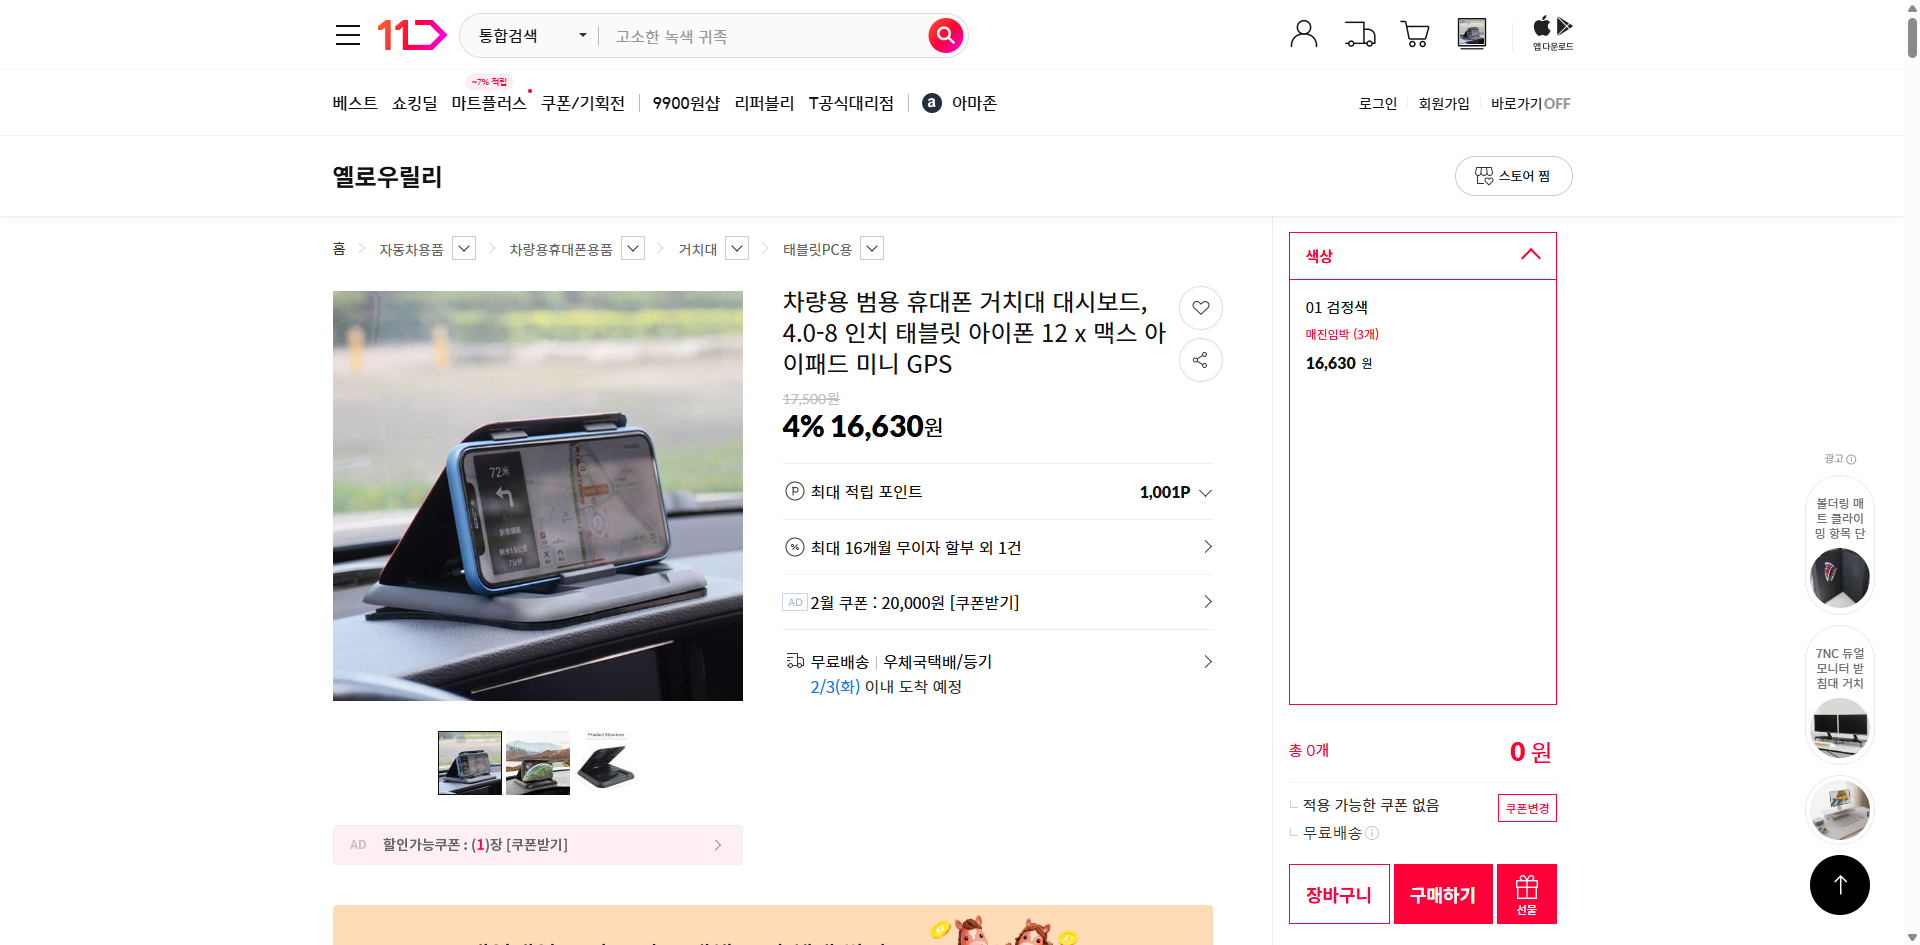Collapse the 색상 options panel

click(x=1530, y=255)
